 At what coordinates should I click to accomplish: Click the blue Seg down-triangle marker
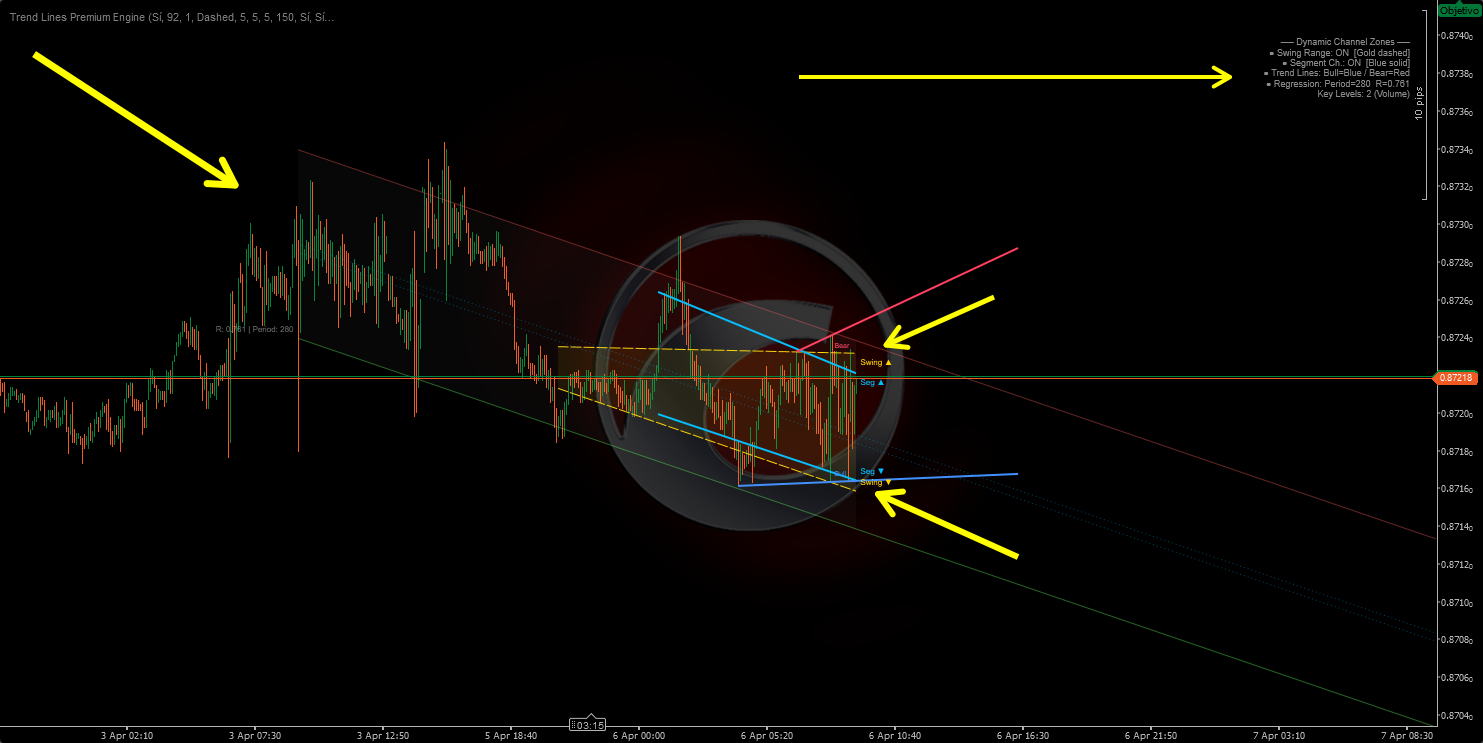(872, 471)
